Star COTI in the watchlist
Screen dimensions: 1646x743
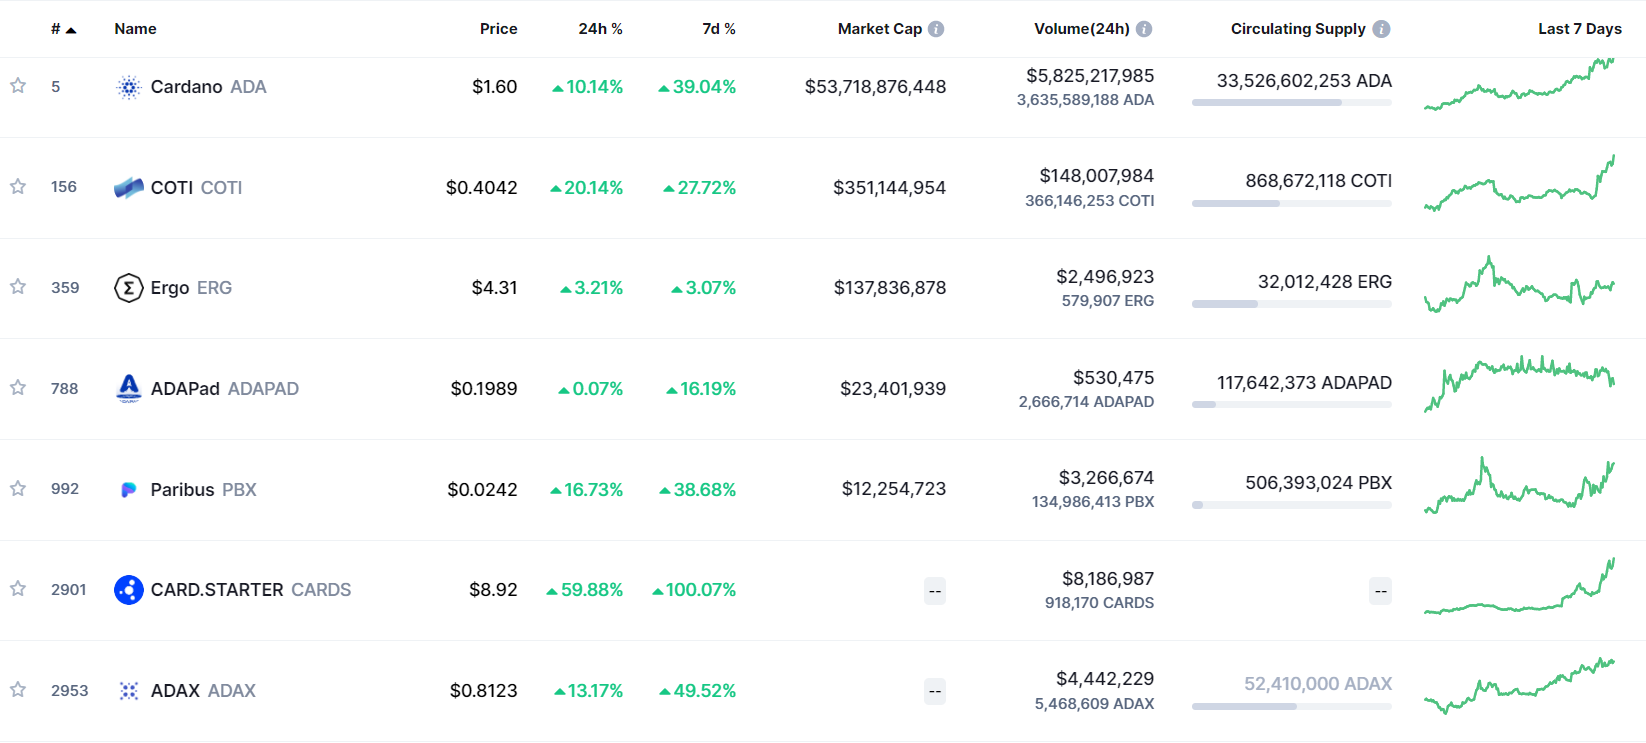click(x=18, y=187)
